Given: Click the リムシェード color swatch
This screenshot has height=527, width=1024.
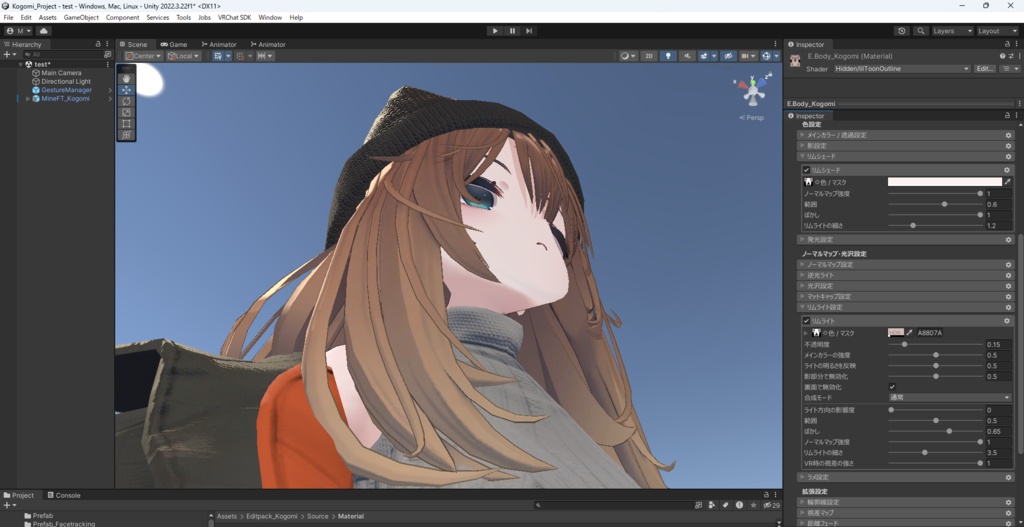Looking at the screenshot, I should [x=944, y=182].
